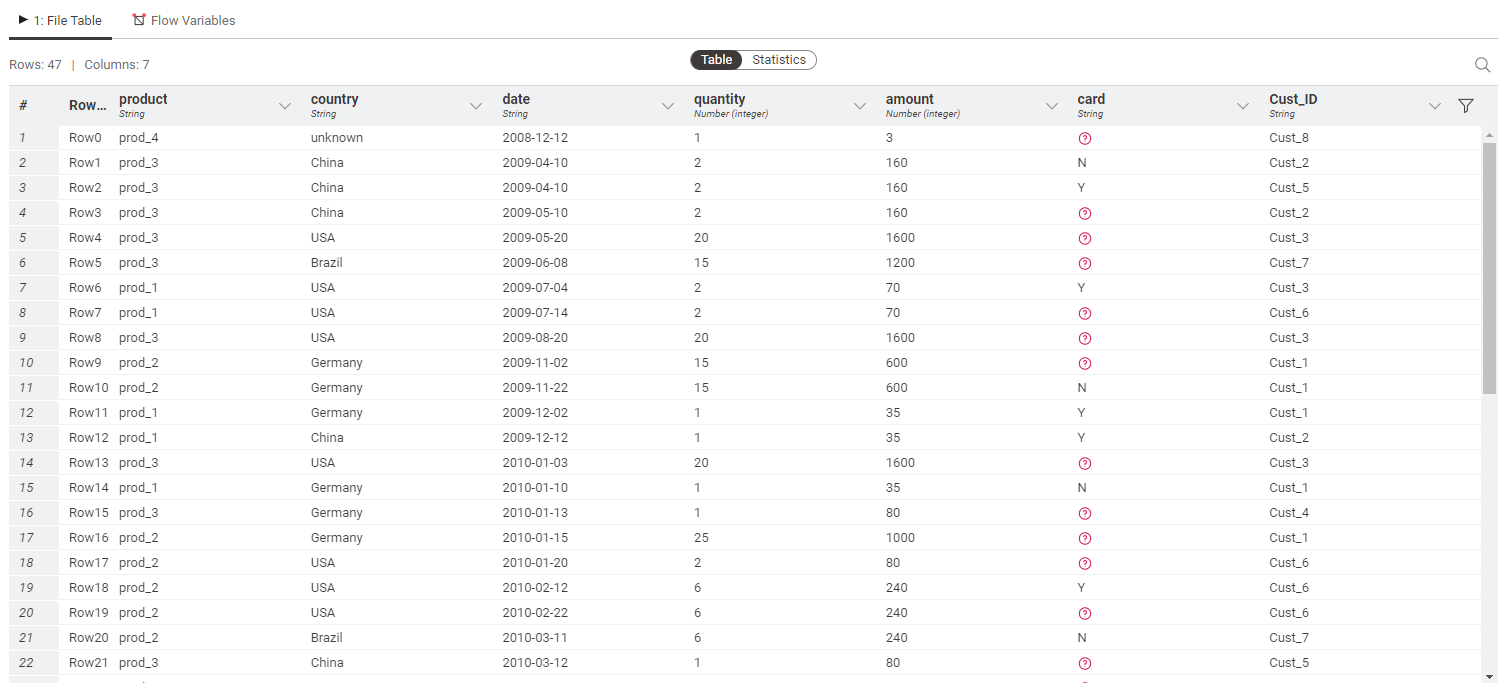Select the missing-value icon in Row9 card
Screen dimensions: 1508x683
(1084, 363)
